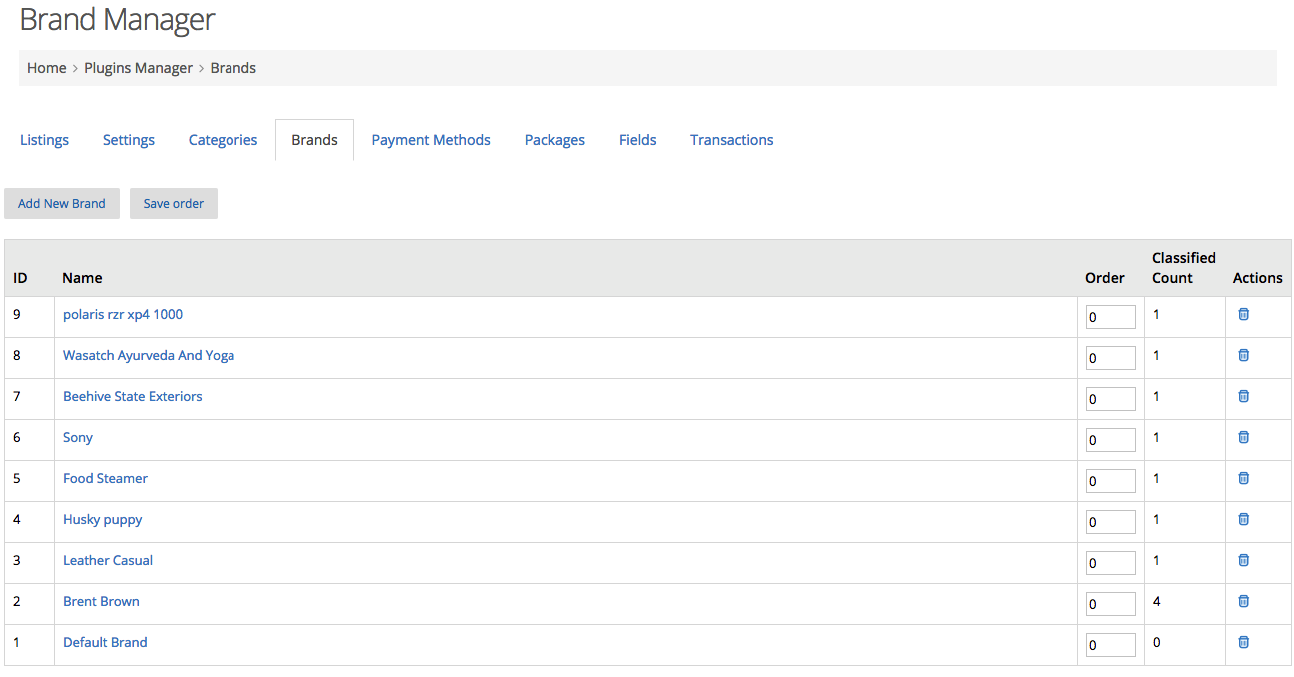This screenshot has width=1294, height=677.
Task: Click the Sony row order input
Action: pos(1111,440)
